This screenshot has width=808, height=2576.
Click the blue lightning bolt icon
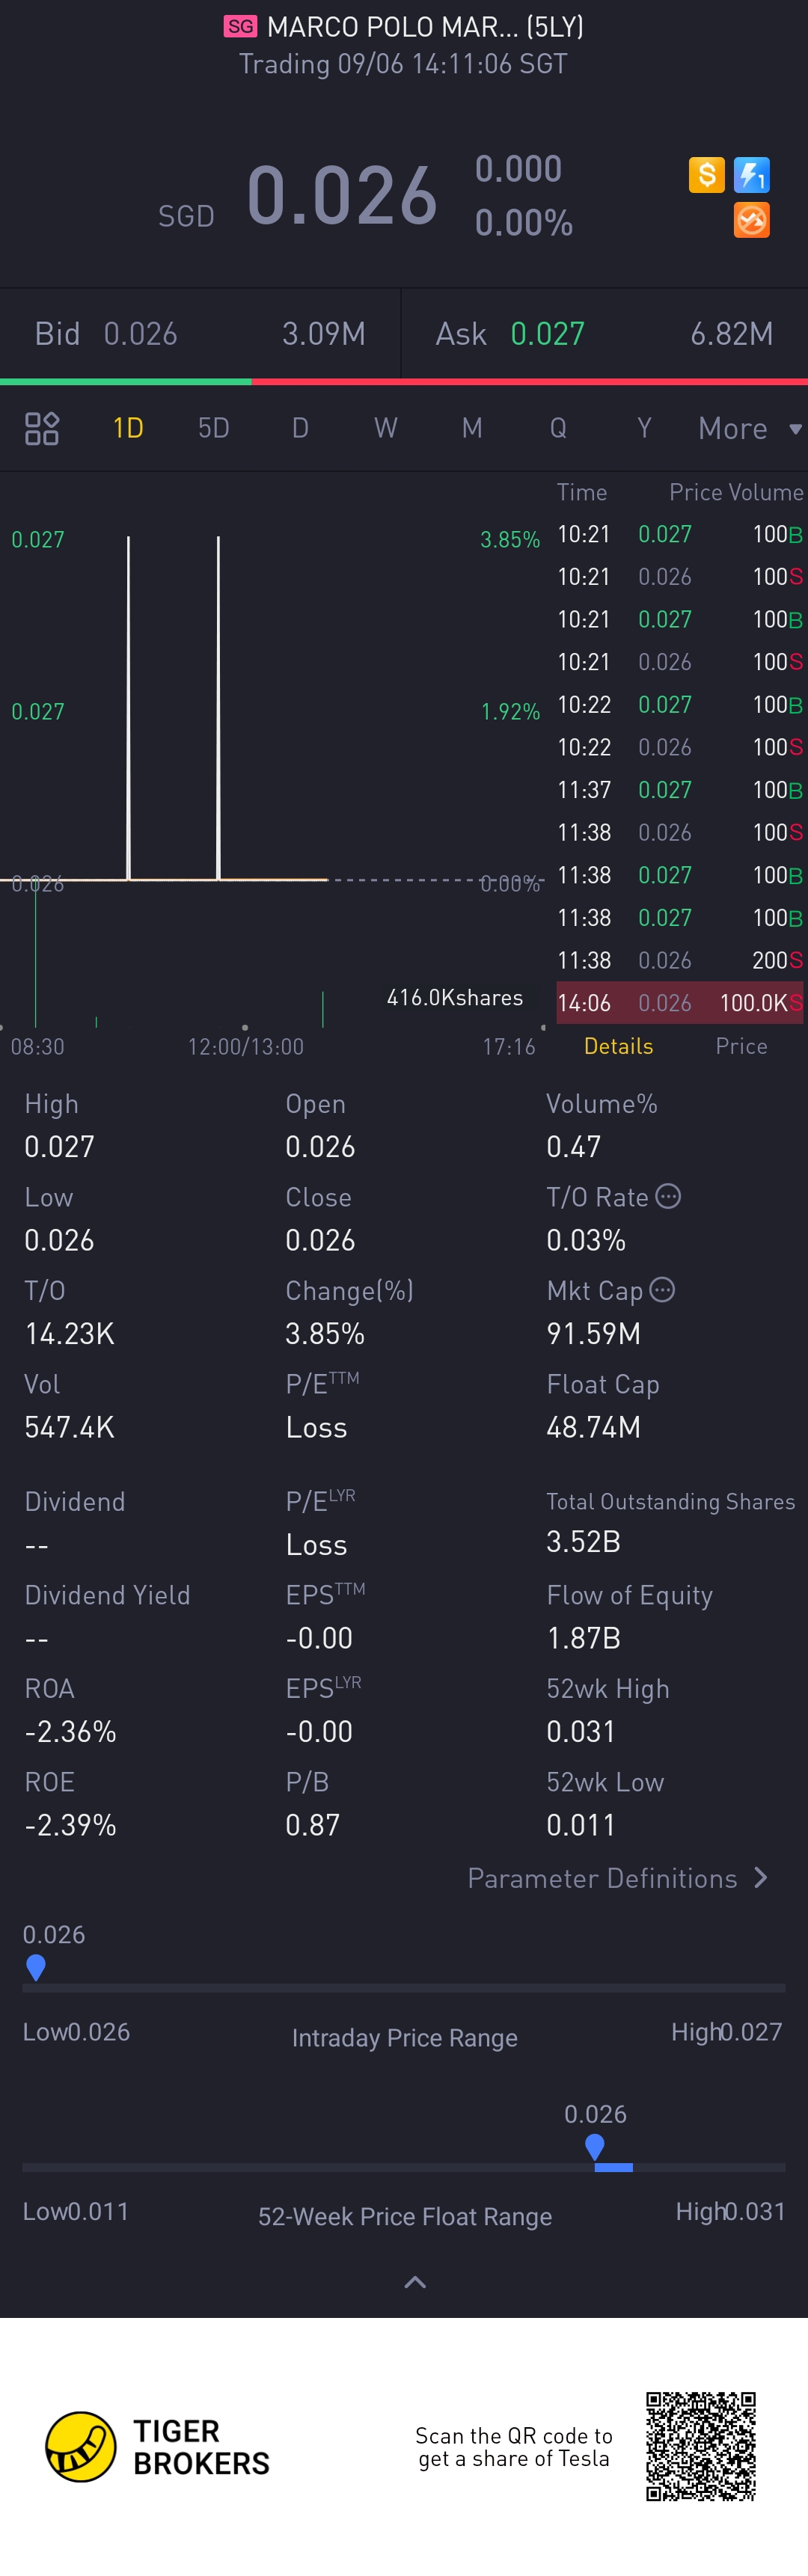pos(751,175)
